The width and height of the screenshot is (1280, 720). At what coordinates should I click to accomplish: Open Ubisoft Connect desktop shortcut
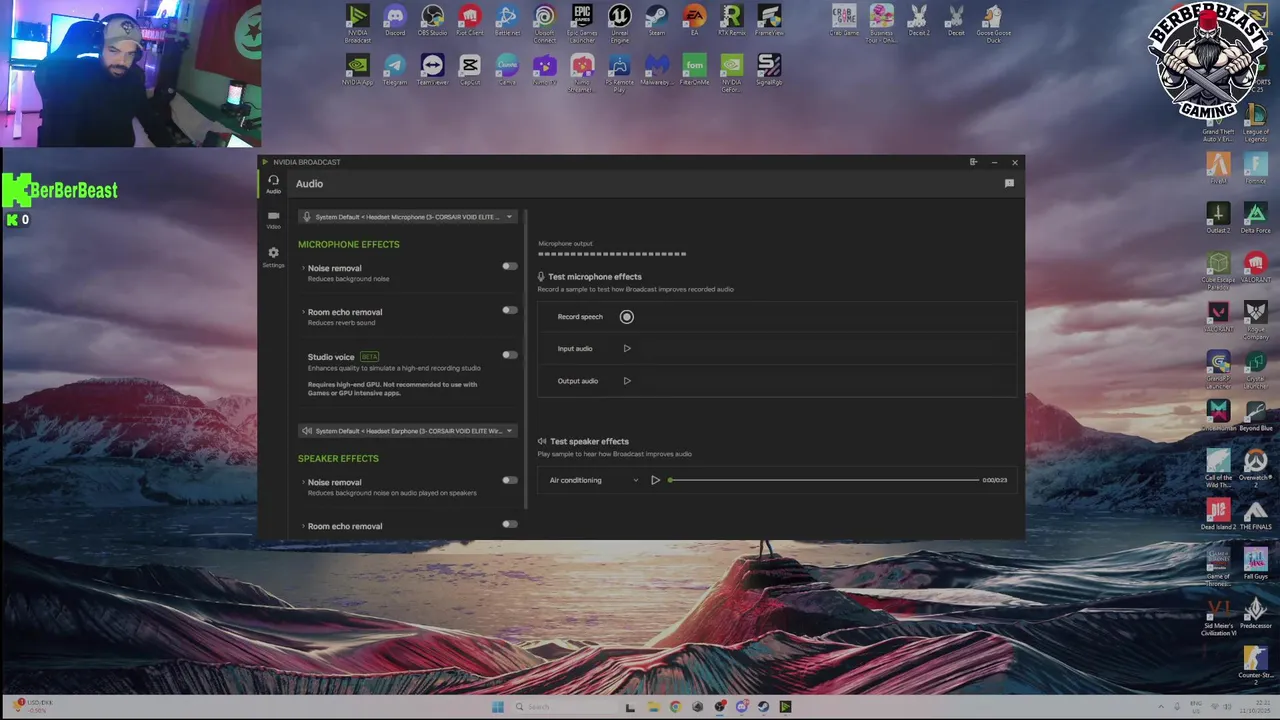point(544,22)
